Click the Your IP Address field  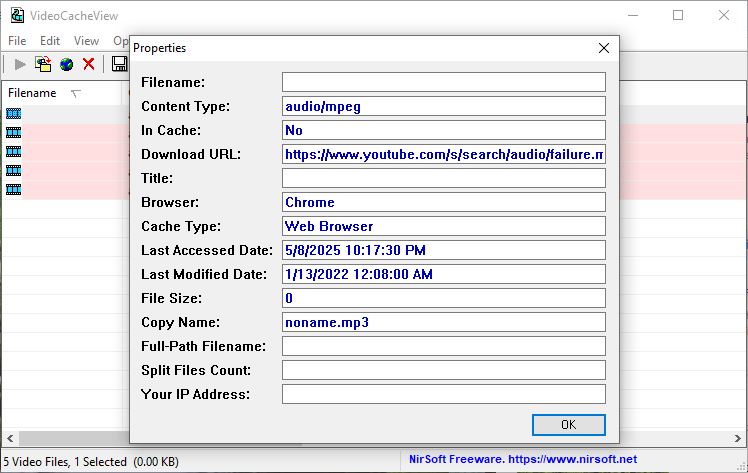[x=444, y=394]
